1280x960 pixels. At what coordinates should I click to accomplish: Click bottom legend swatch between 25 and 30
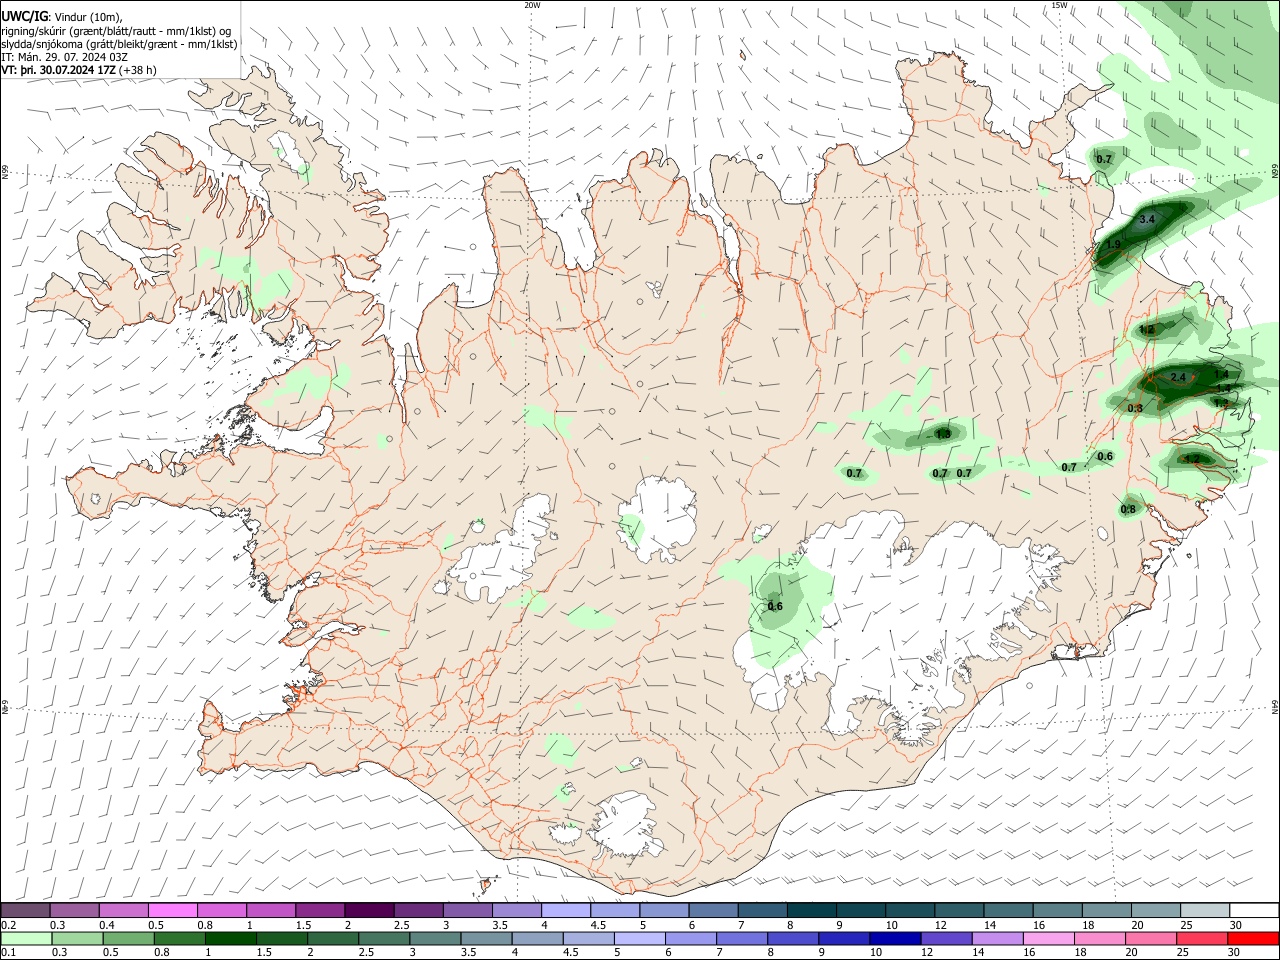coord(1200,939)
